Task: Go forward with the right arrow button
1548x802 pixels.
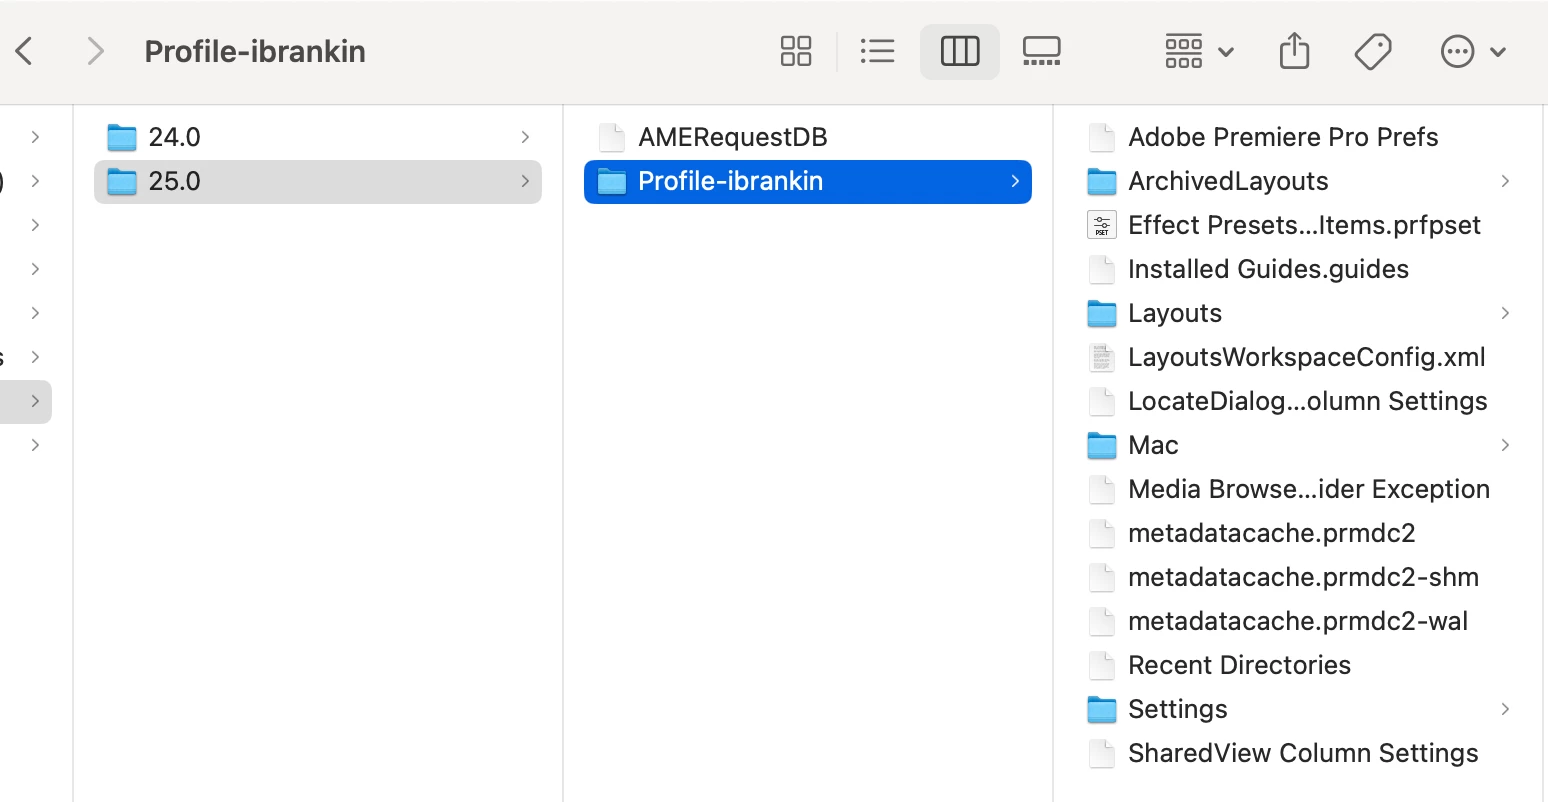Action: click(95, 51)
